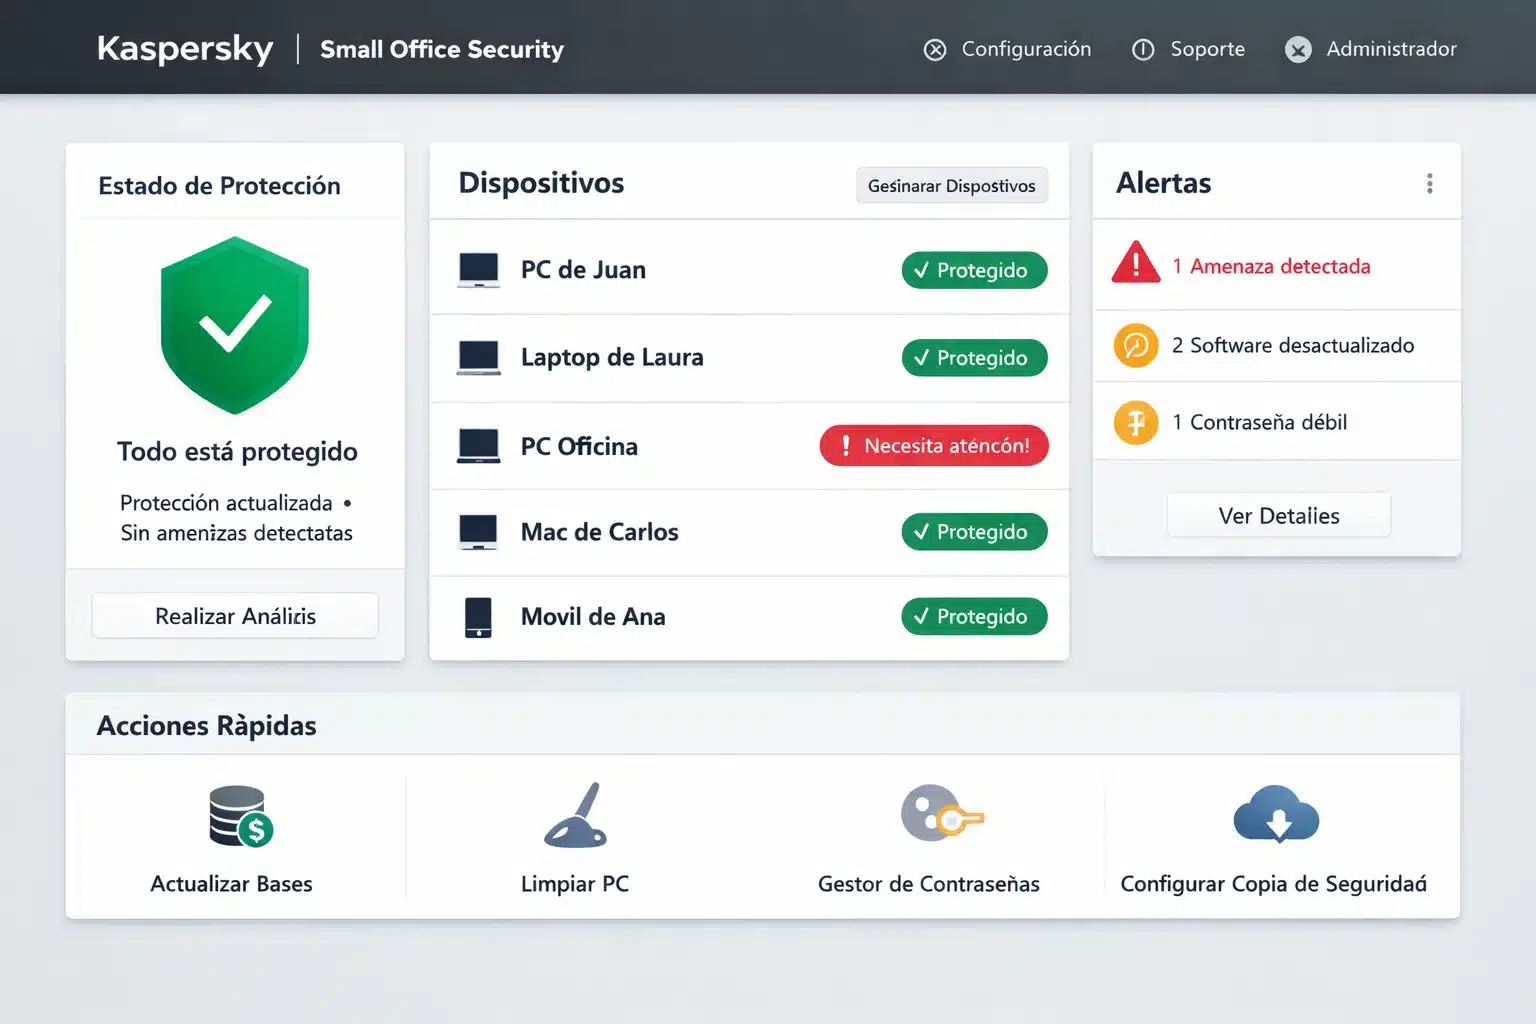
Task: Open the Acciones Rápidas section header
Action: pos(206,724)
